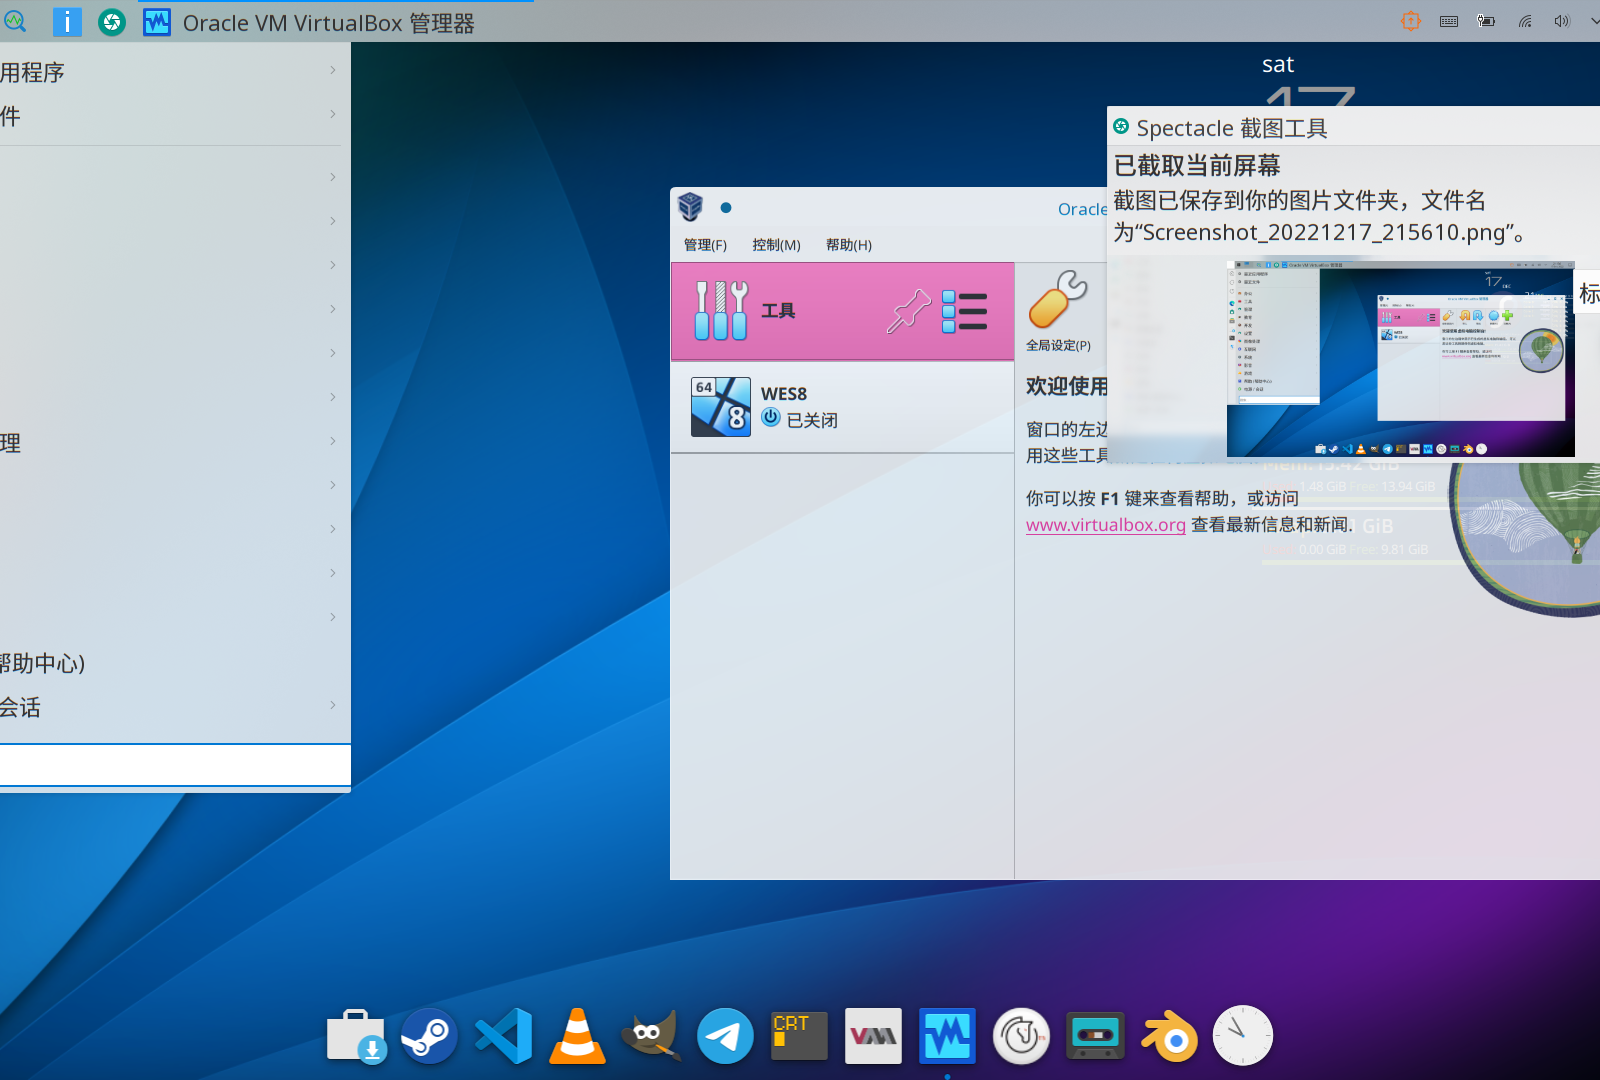Open the system tray chevron dropdown
Viewport: 1600px width, 1080px height.
coord(1592,21)
